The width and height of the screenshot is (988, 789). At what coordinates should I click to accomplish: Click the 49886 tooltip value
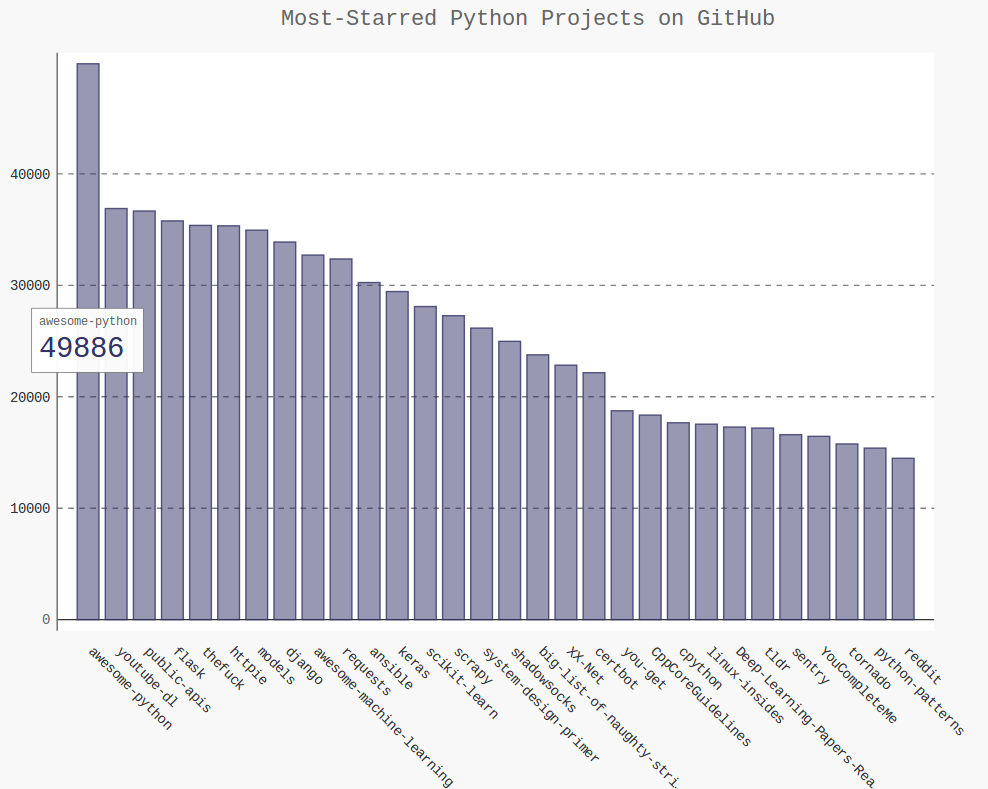(x=82, y=348)
